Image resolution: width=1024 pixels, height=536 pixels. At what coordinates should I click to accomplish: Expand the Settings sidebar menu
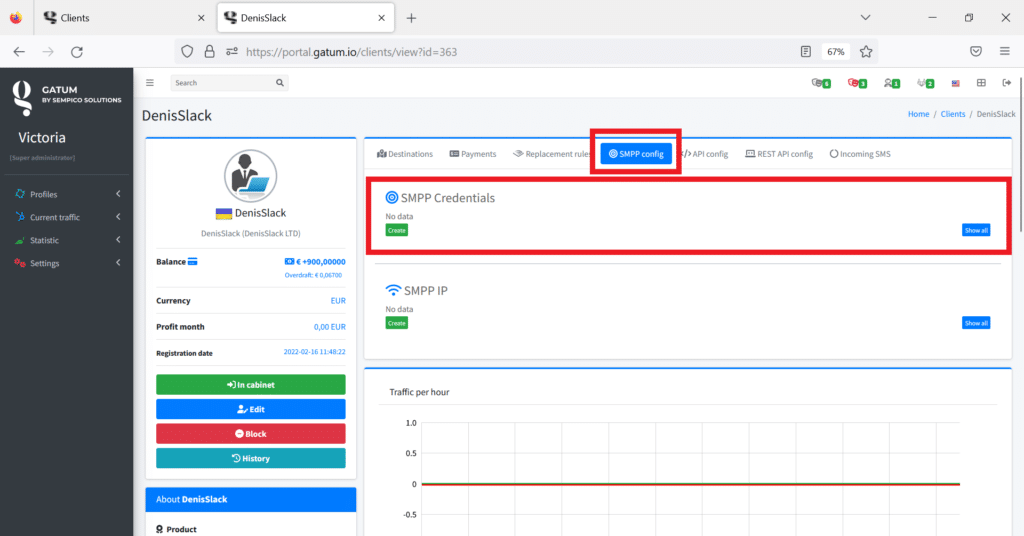[67, 263]
